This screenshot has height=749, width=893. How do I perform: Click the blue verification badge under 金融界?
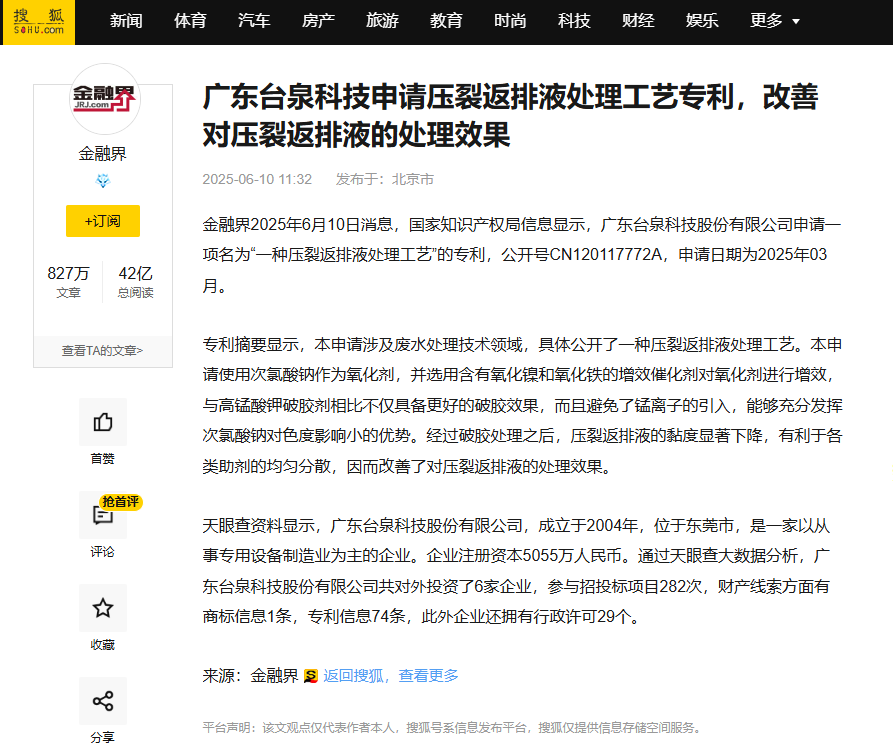(103, 181)
